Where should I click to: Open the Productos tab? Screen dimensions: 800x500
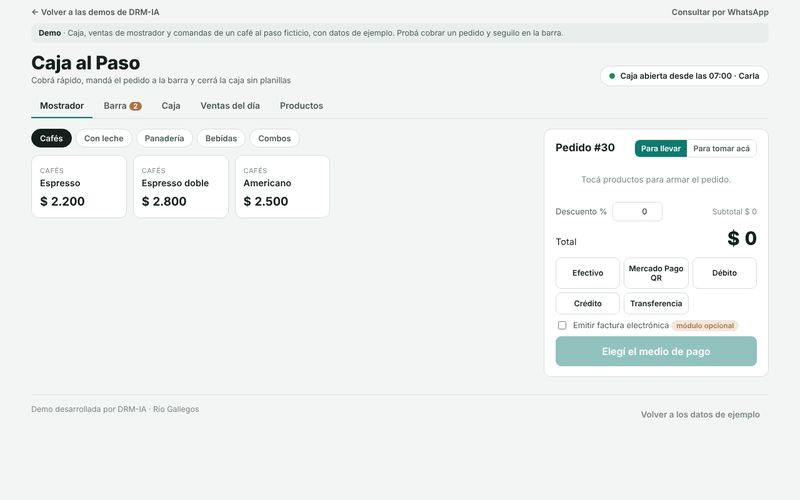click(302, 106)
